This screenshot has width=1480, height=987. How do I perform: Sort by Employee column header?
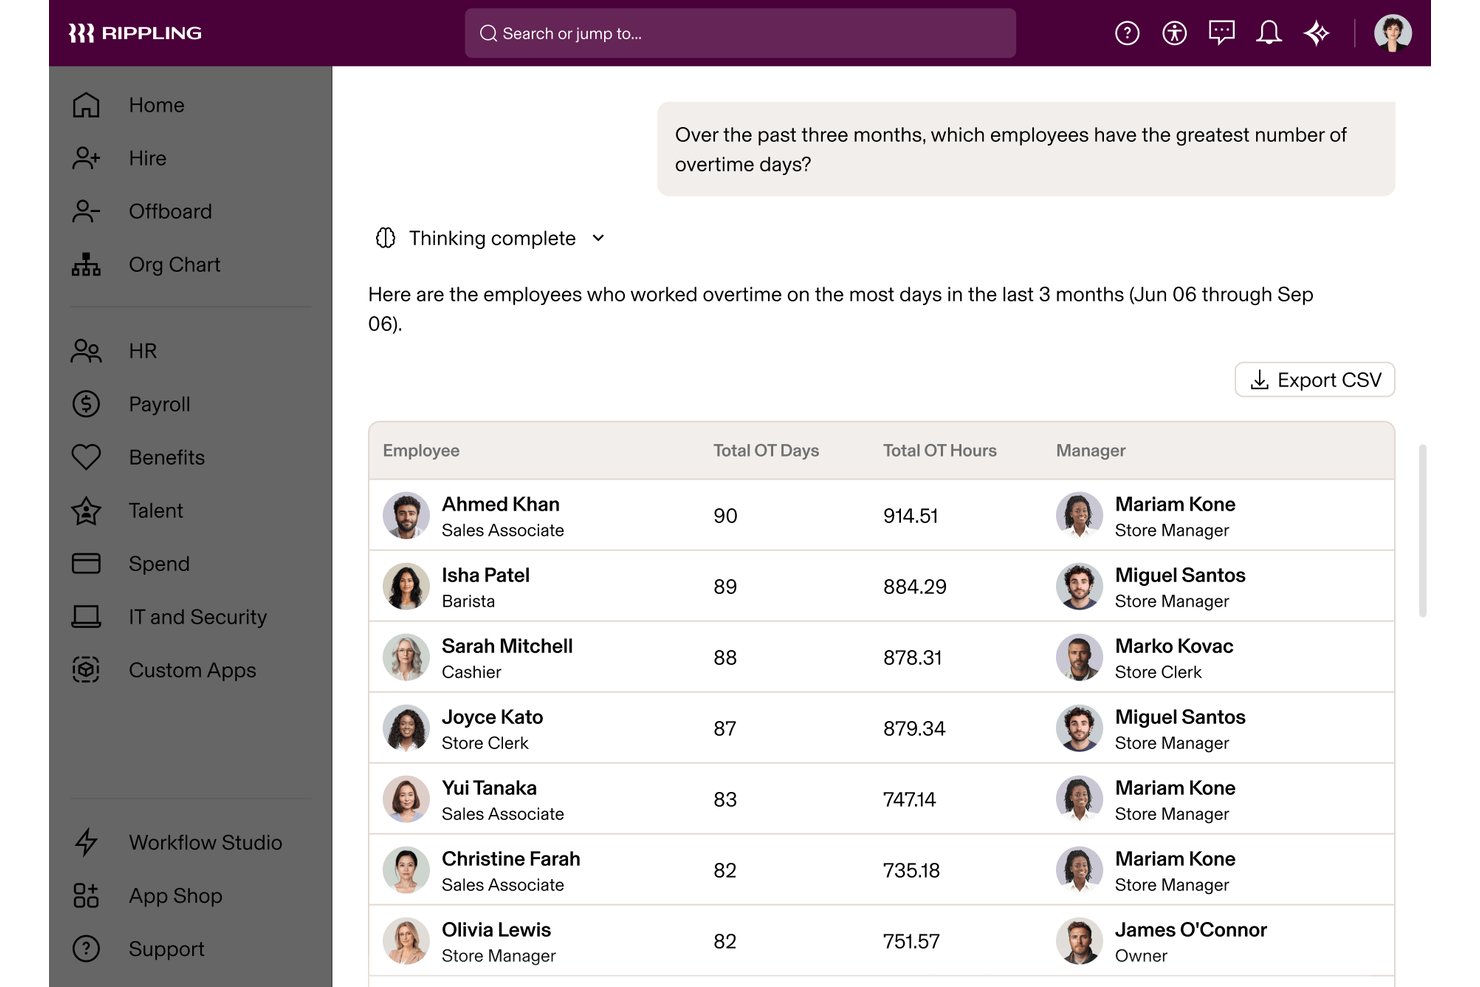coord(421,450)
